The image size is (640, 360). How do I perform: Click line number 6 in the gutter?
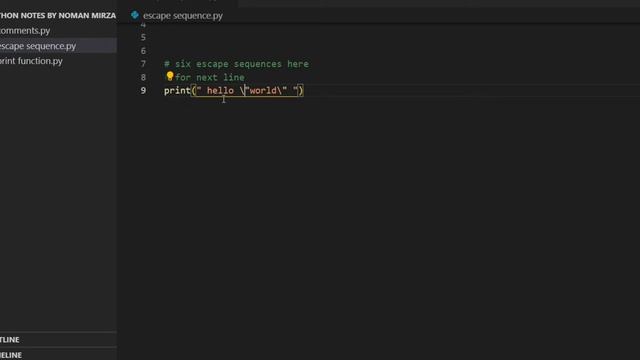(x=143, y=51)
